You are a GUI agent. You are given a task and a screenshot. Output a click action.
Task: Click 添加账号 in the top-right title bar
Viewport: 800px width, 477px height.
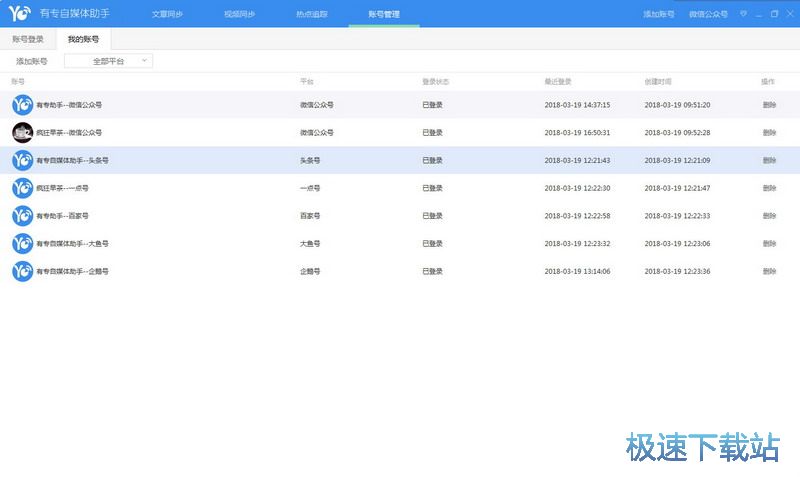[x=659, y=14]
